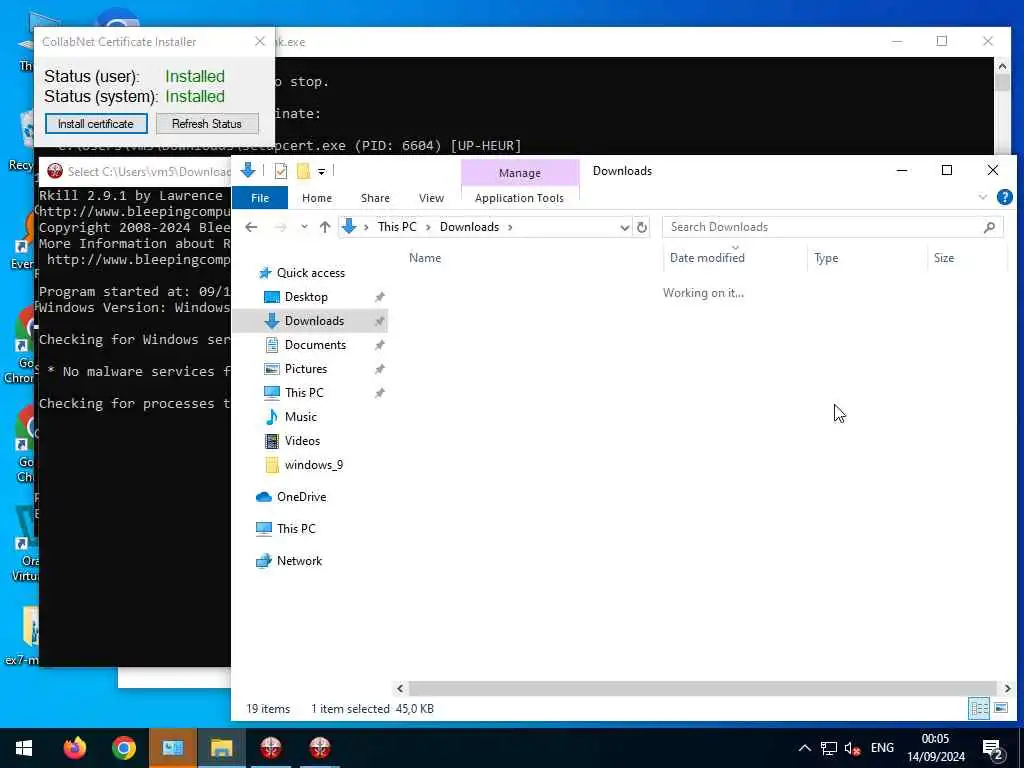
Task: Click the Properties quick access toolbar icon
Action: coord(281,171)
